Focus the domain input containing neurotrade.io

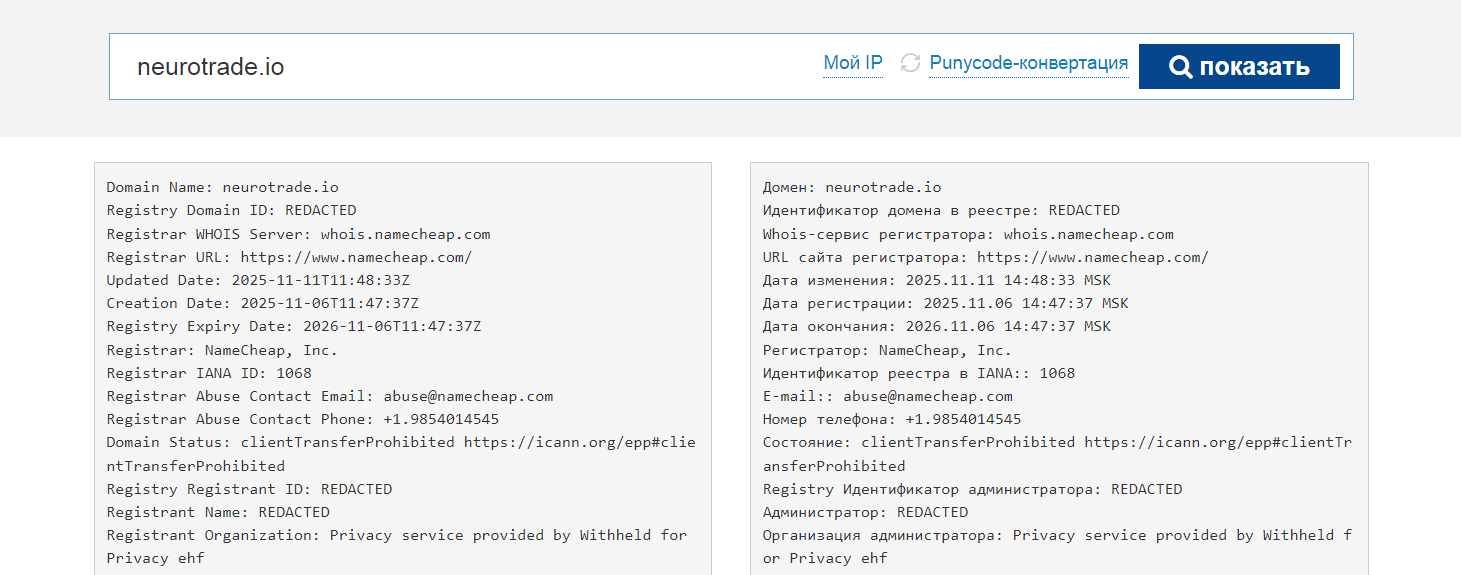[x=450, y=67]
